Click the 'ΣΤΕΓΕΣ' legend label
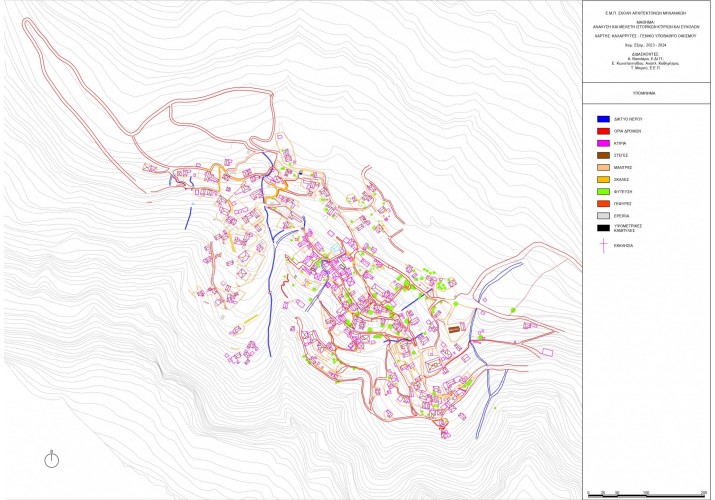This screenshot has height=500, width=715. (x=621, y=155)
